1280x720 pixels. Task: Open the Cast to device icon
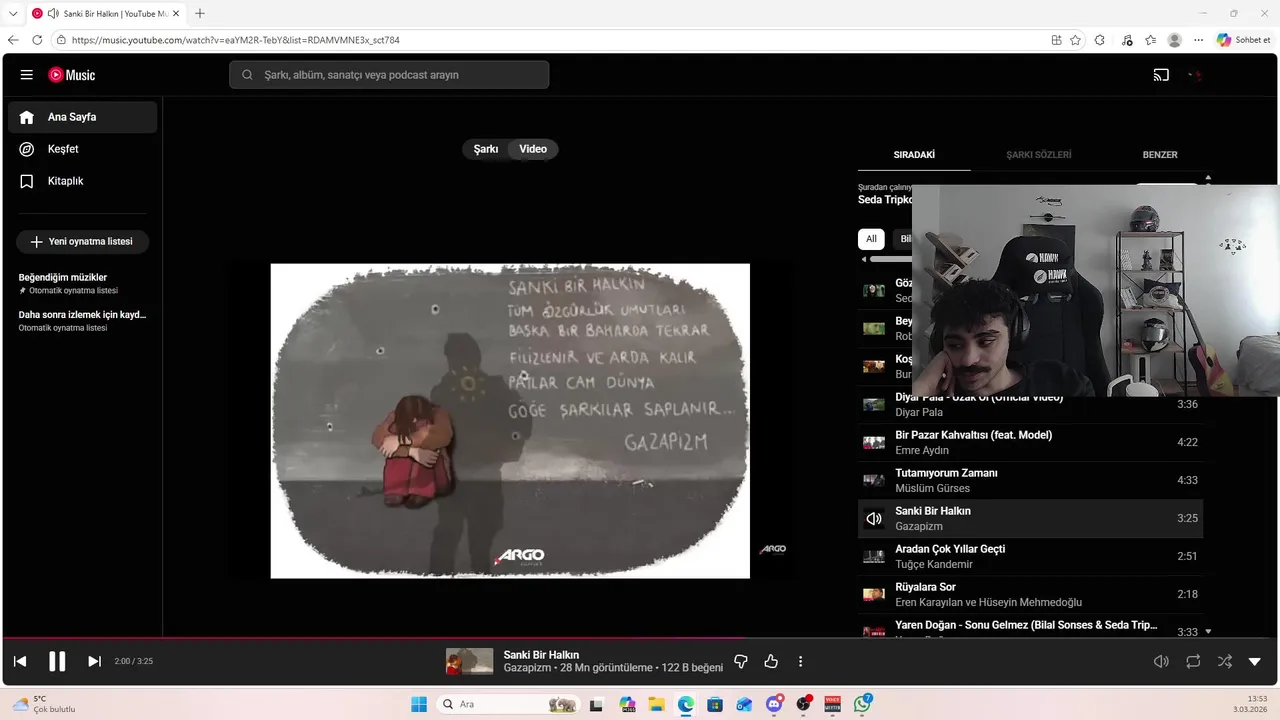(x=1161, y=75)
